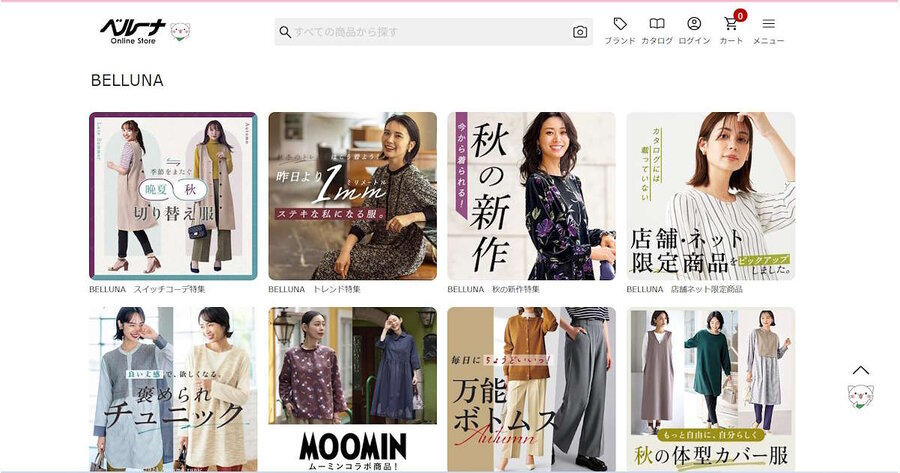Open the ブランド tag icon
Screen dimensions: 900x473
(x=620, y=24)
